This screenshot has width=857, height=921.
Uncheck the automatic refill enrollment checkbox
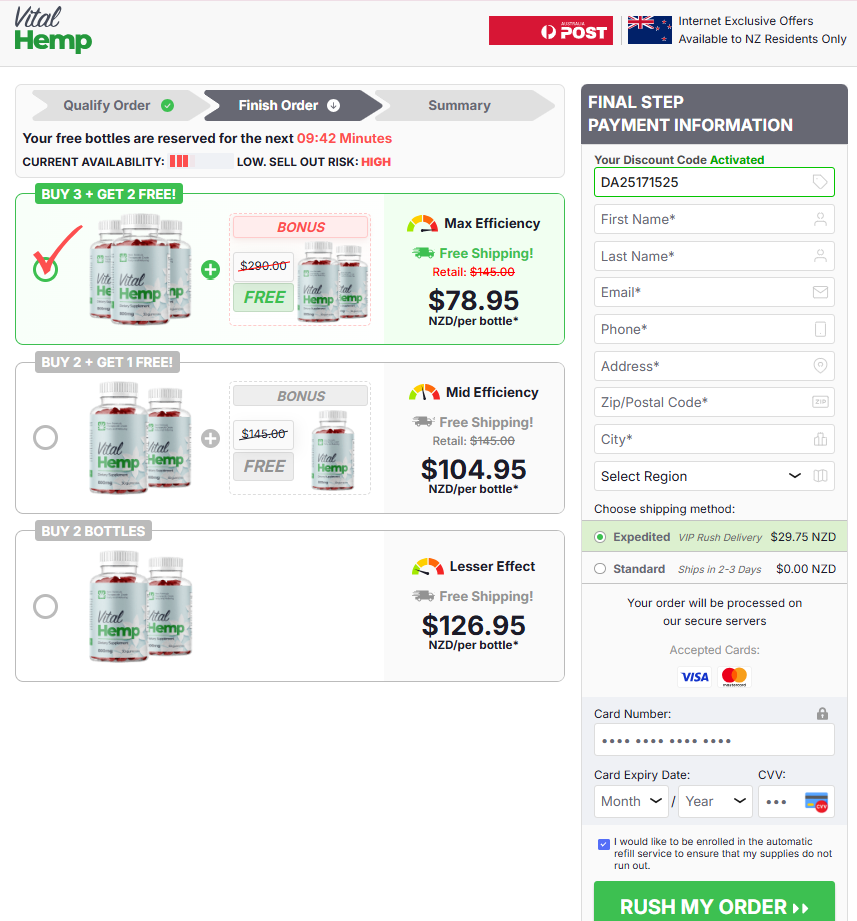[x=603, y=843]
